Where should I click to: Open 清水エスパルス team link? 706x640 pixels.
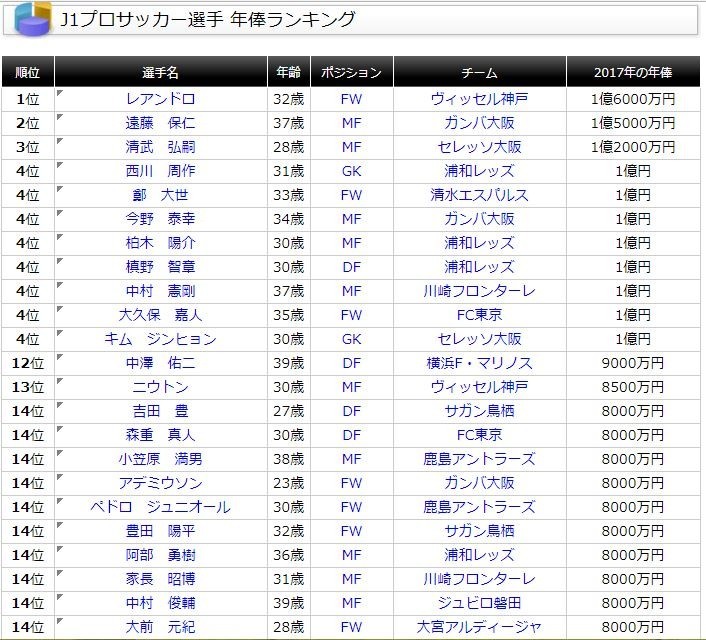480,195
